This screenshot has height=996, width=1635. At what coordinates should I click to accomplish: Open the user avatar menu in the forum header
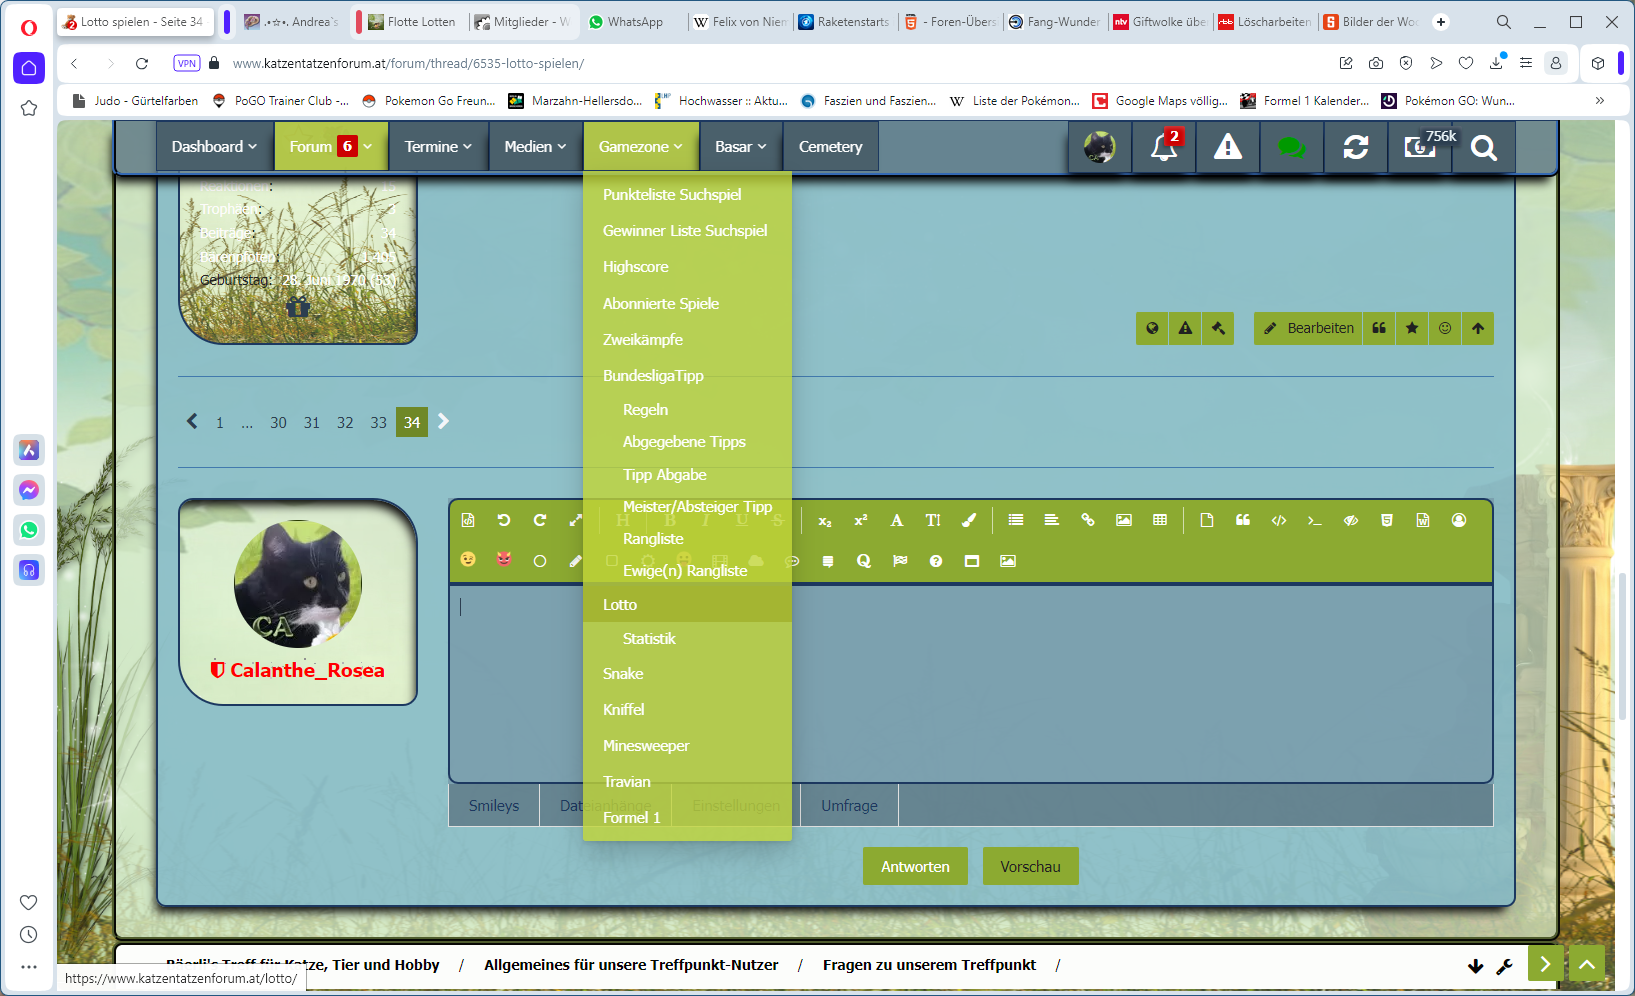(1100, 147)
